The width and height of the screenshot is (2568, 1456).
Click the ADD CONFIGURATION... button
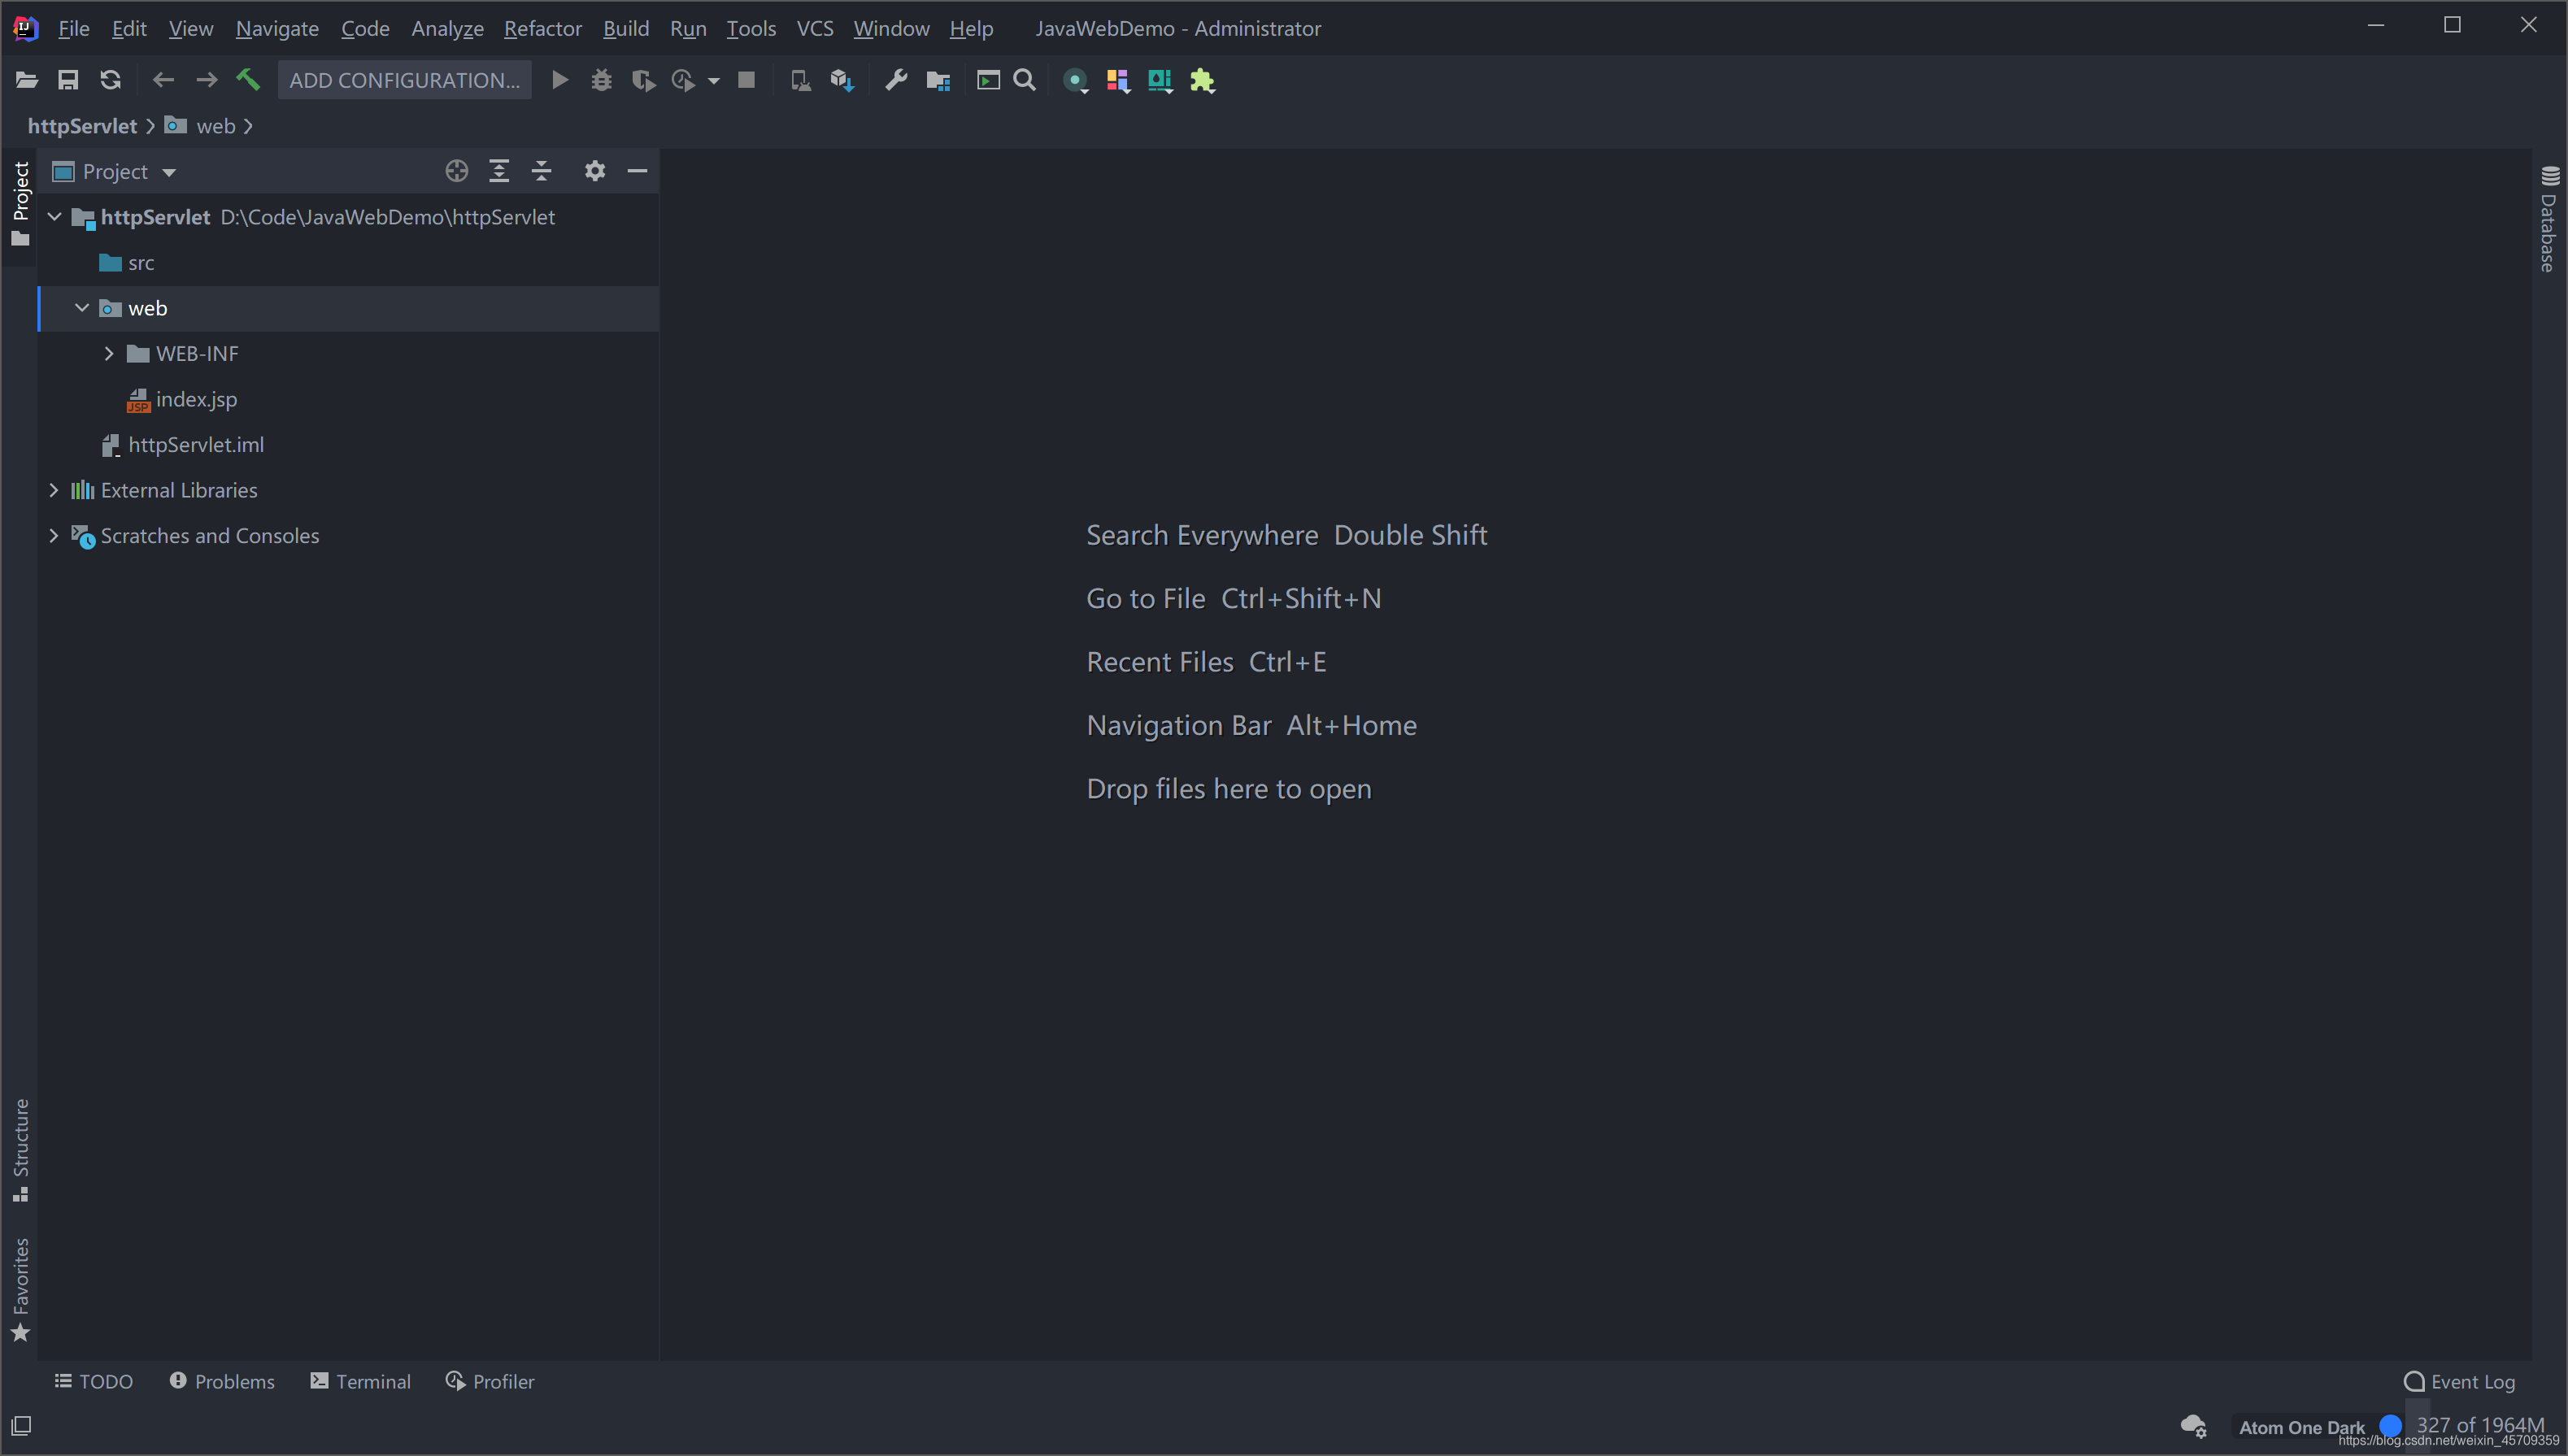click(x=405, y=80)
